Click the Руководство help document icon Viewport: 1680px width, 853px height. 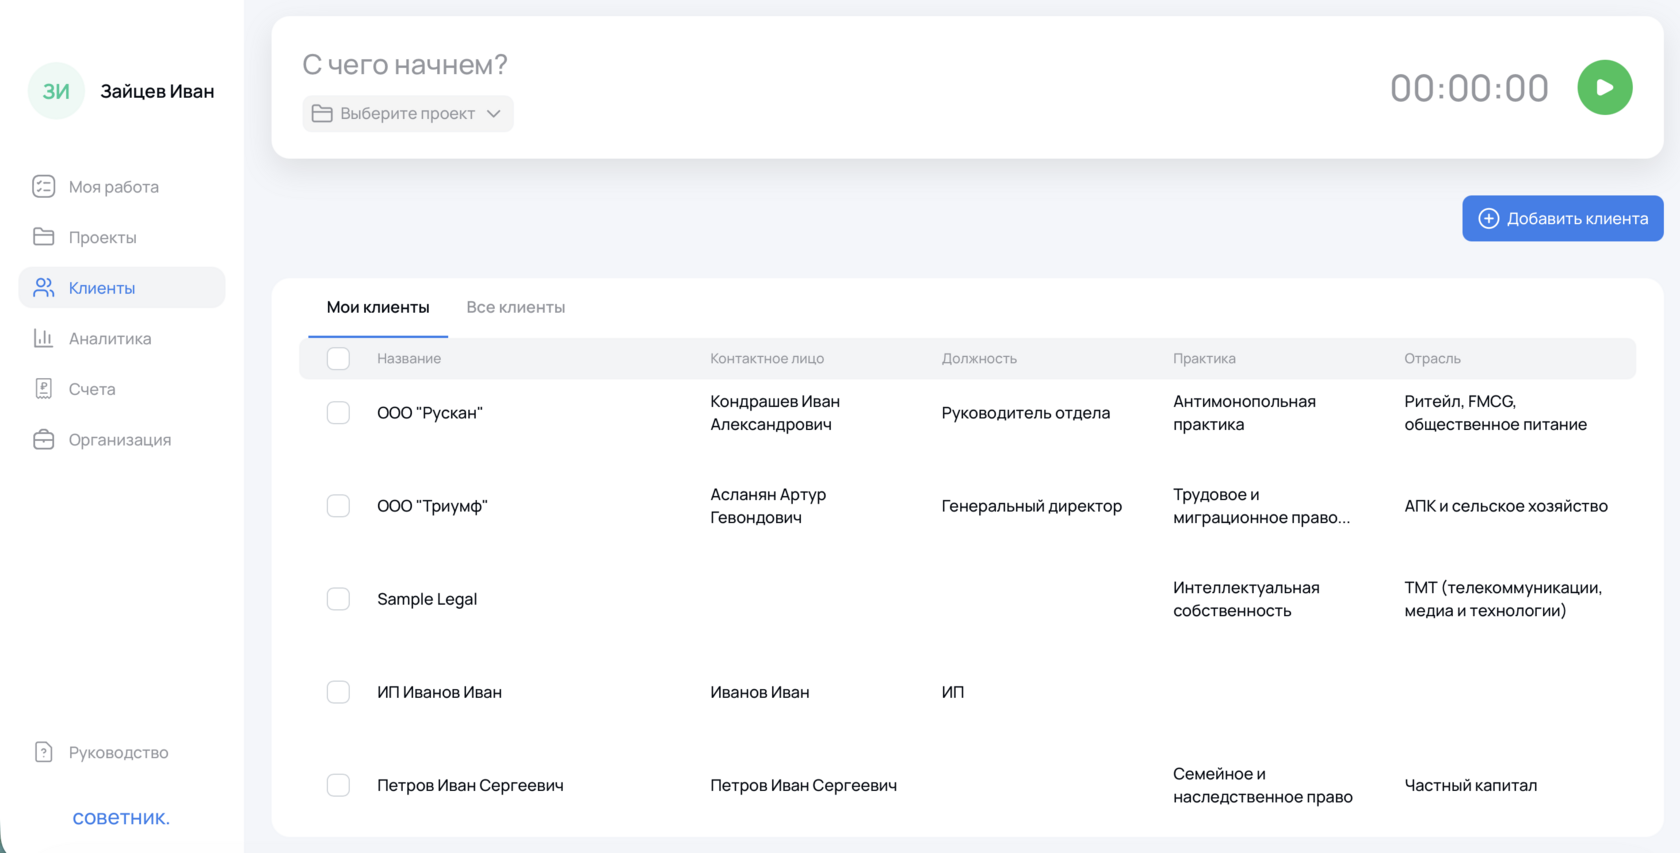pyautogui.click(x=44, y=752)
